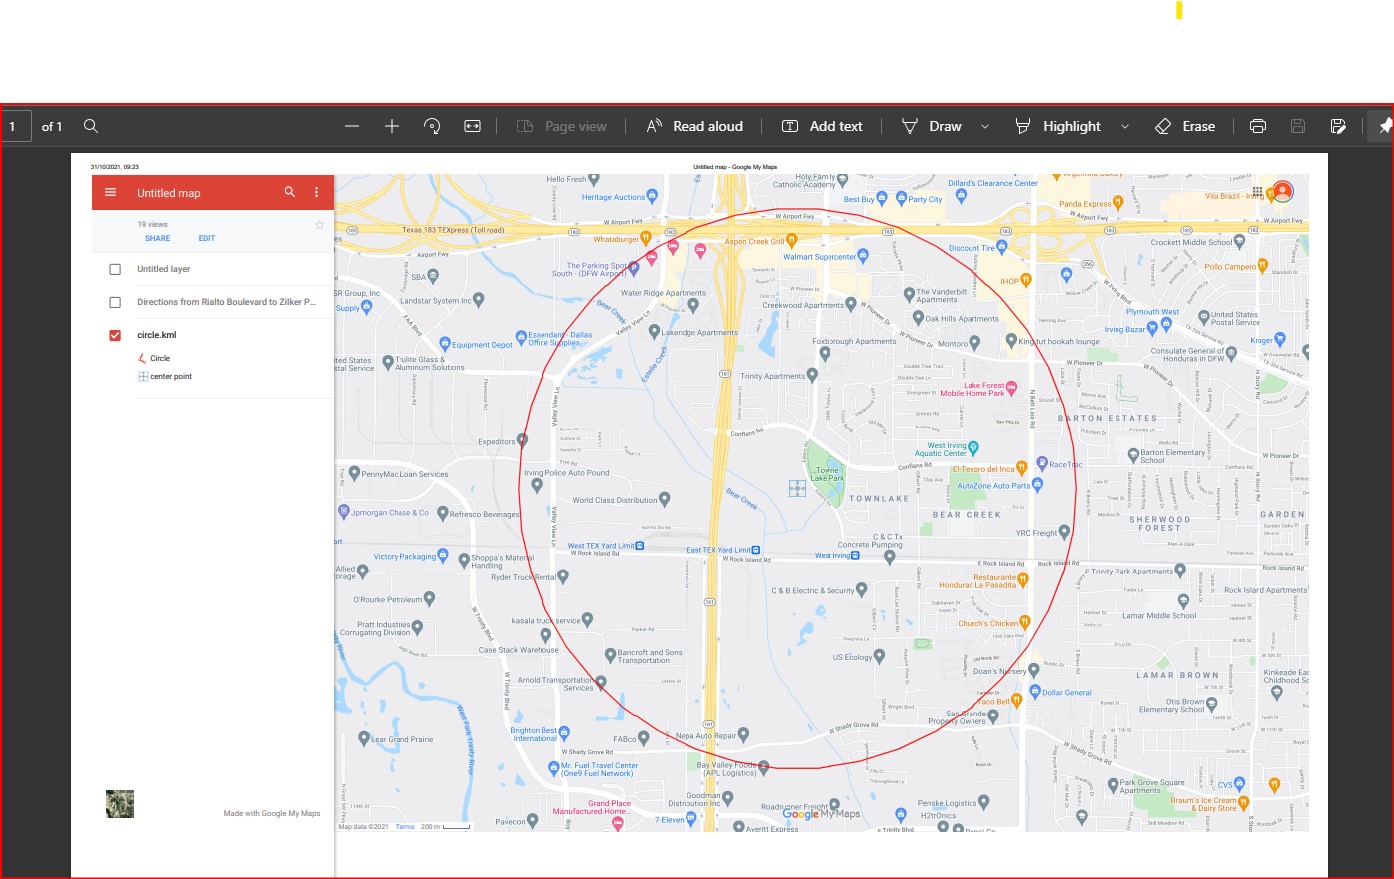Viewport: 1394px width, 879px height.
Task: Click the map search icon
Action: (x=290, y=192)
